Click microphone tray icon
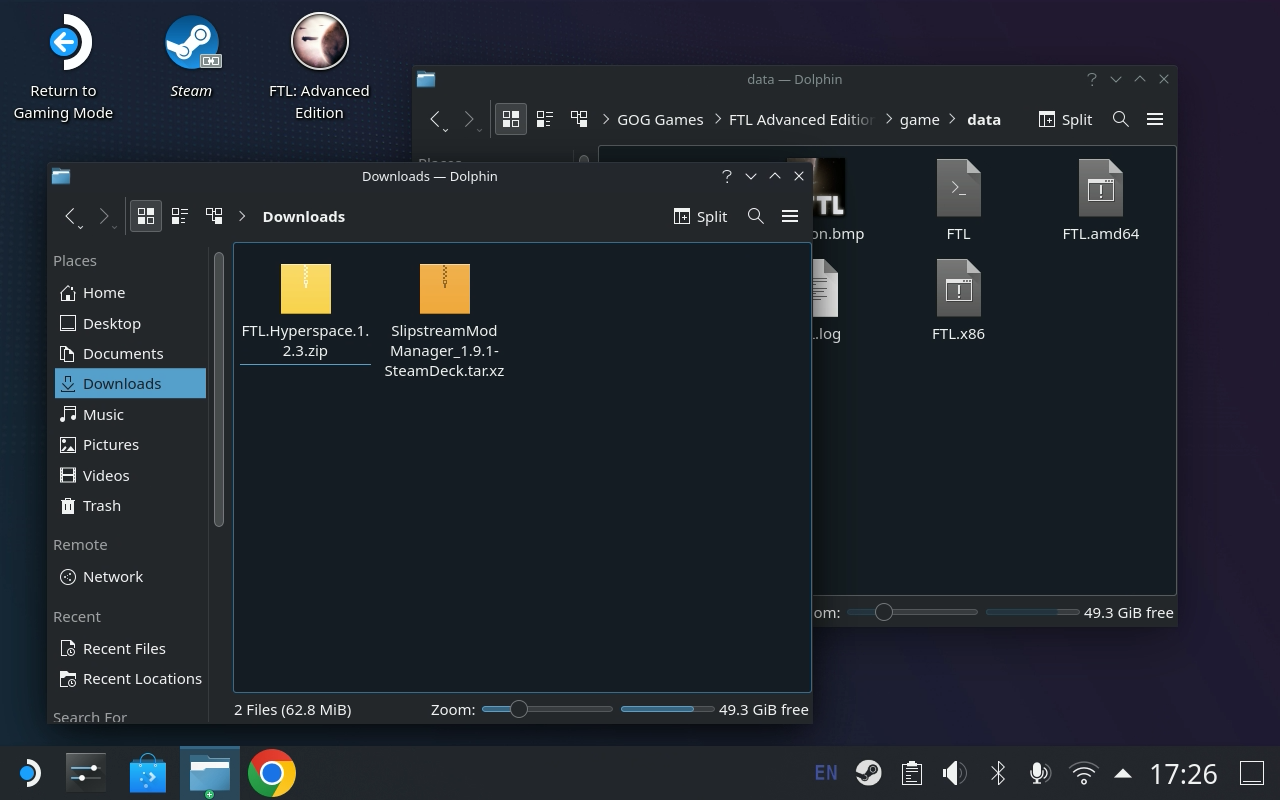 tap(1040, 773)
